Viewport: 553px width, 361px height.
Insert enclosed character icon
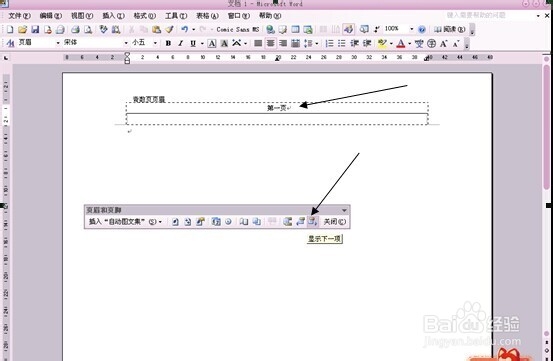(431, 43)
